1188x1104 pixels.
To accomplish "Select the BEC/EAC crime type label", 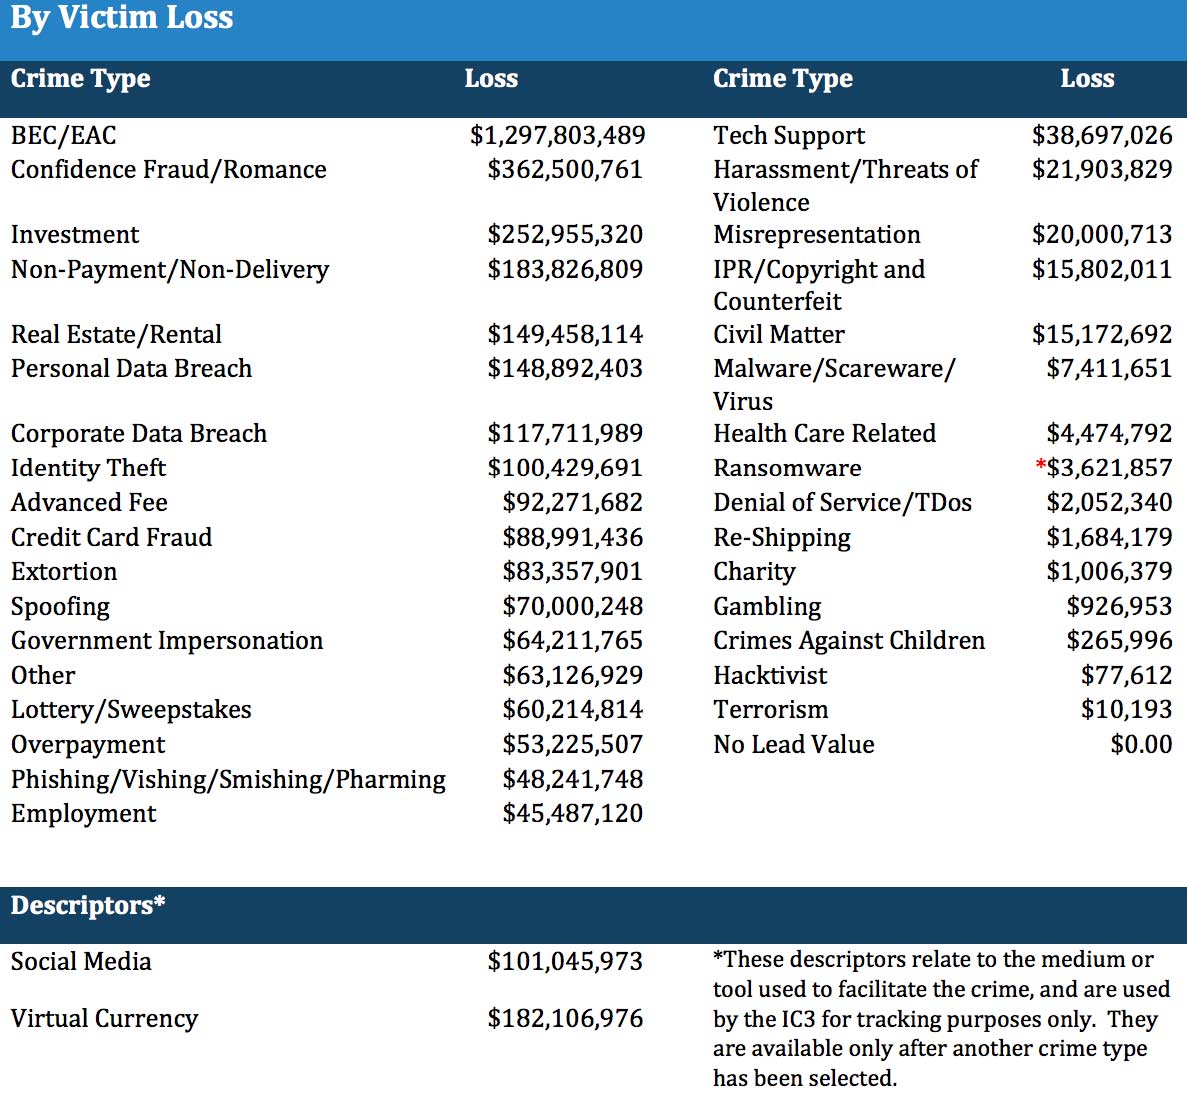I will (63, 135).
